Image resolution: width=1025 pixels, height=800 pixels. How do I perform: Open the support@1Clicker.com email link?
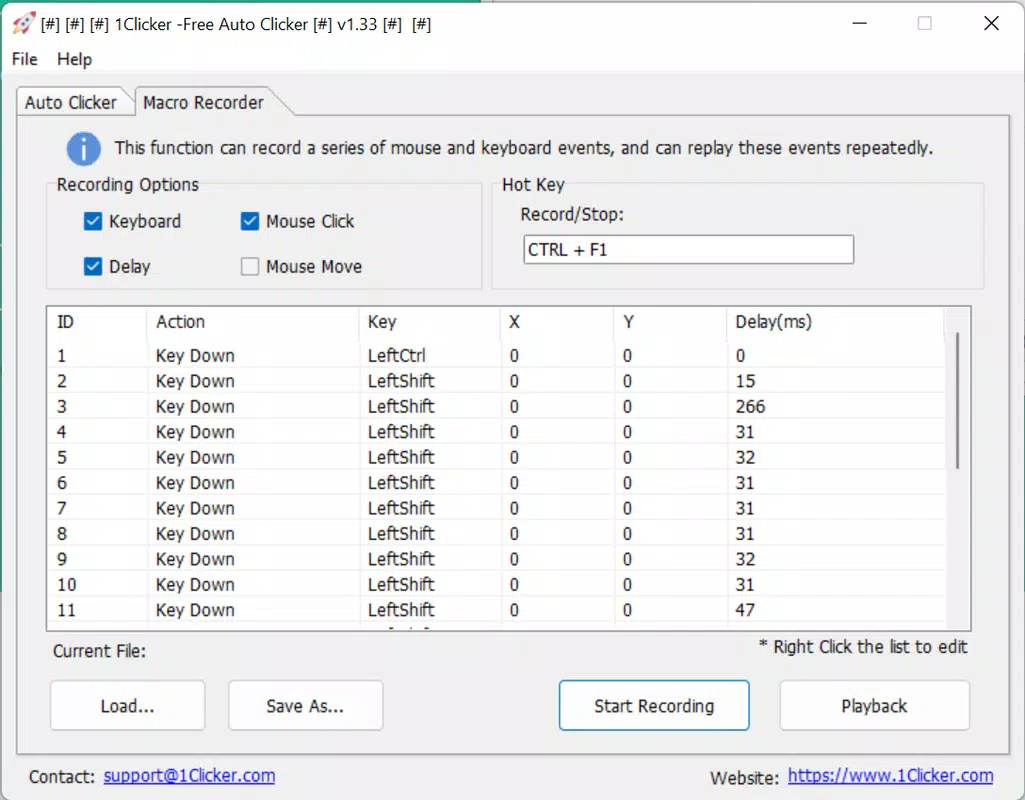click(190, 776)
